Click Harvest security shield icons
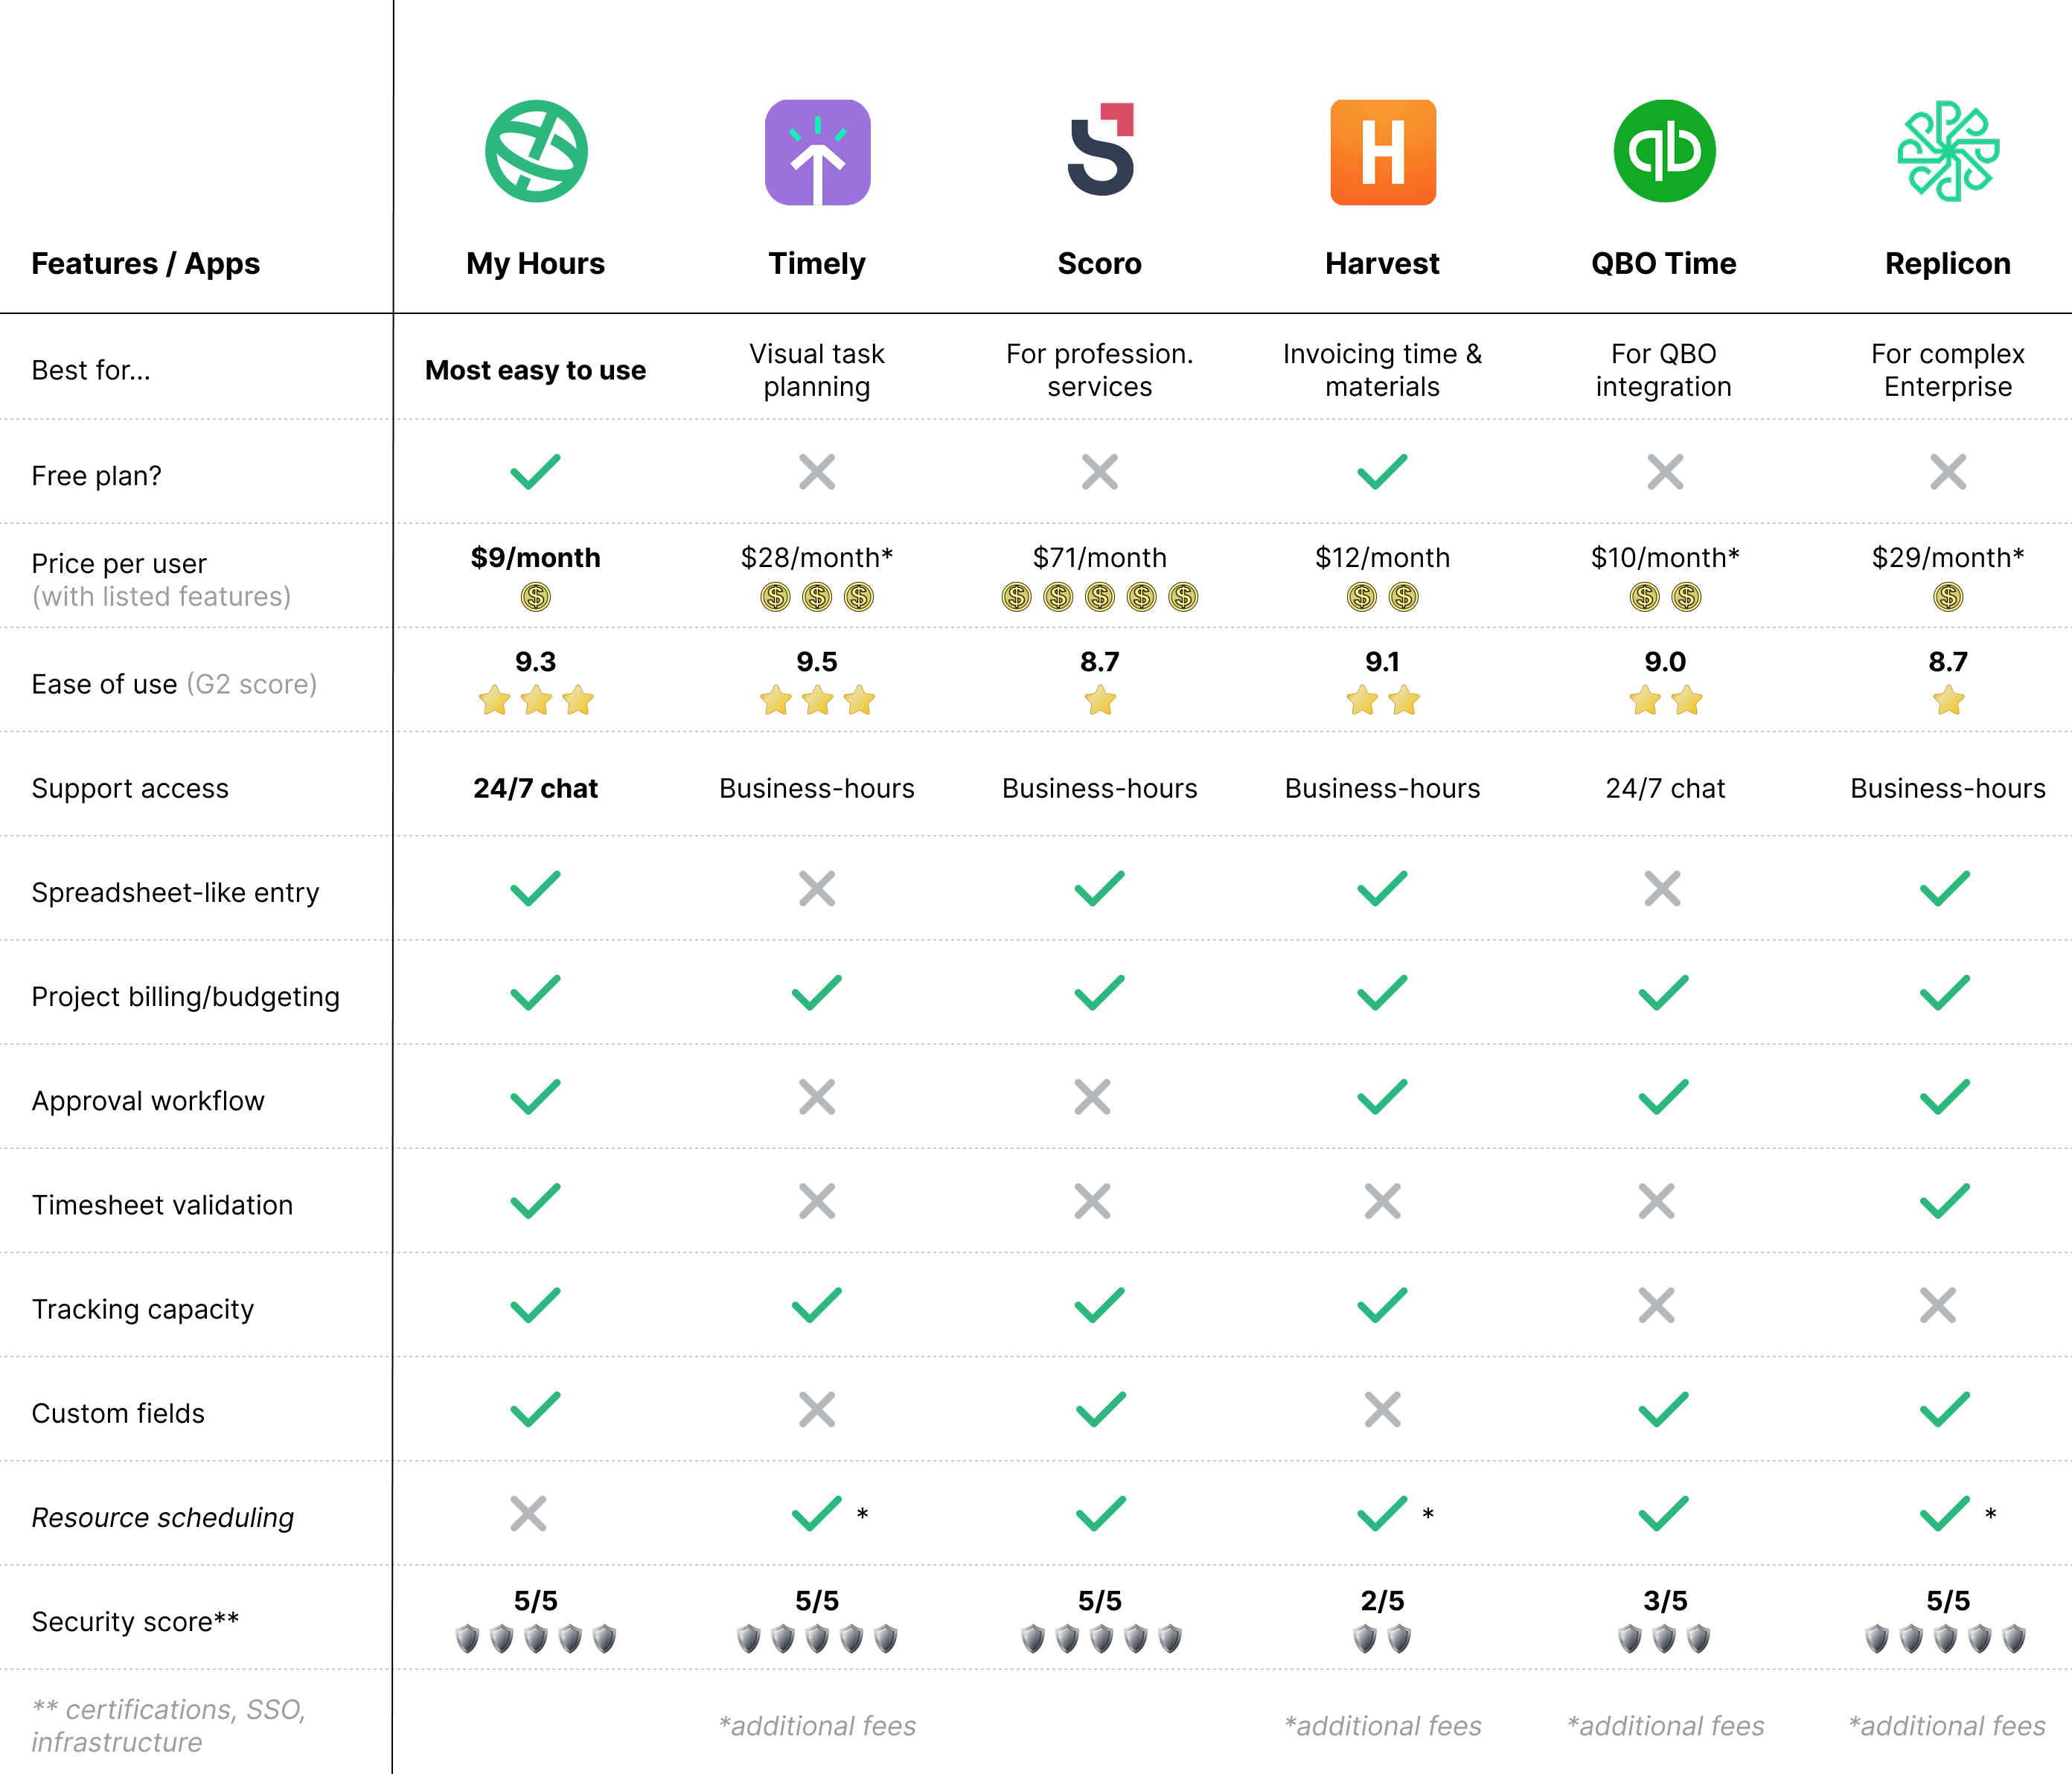 [1382, 1639]
